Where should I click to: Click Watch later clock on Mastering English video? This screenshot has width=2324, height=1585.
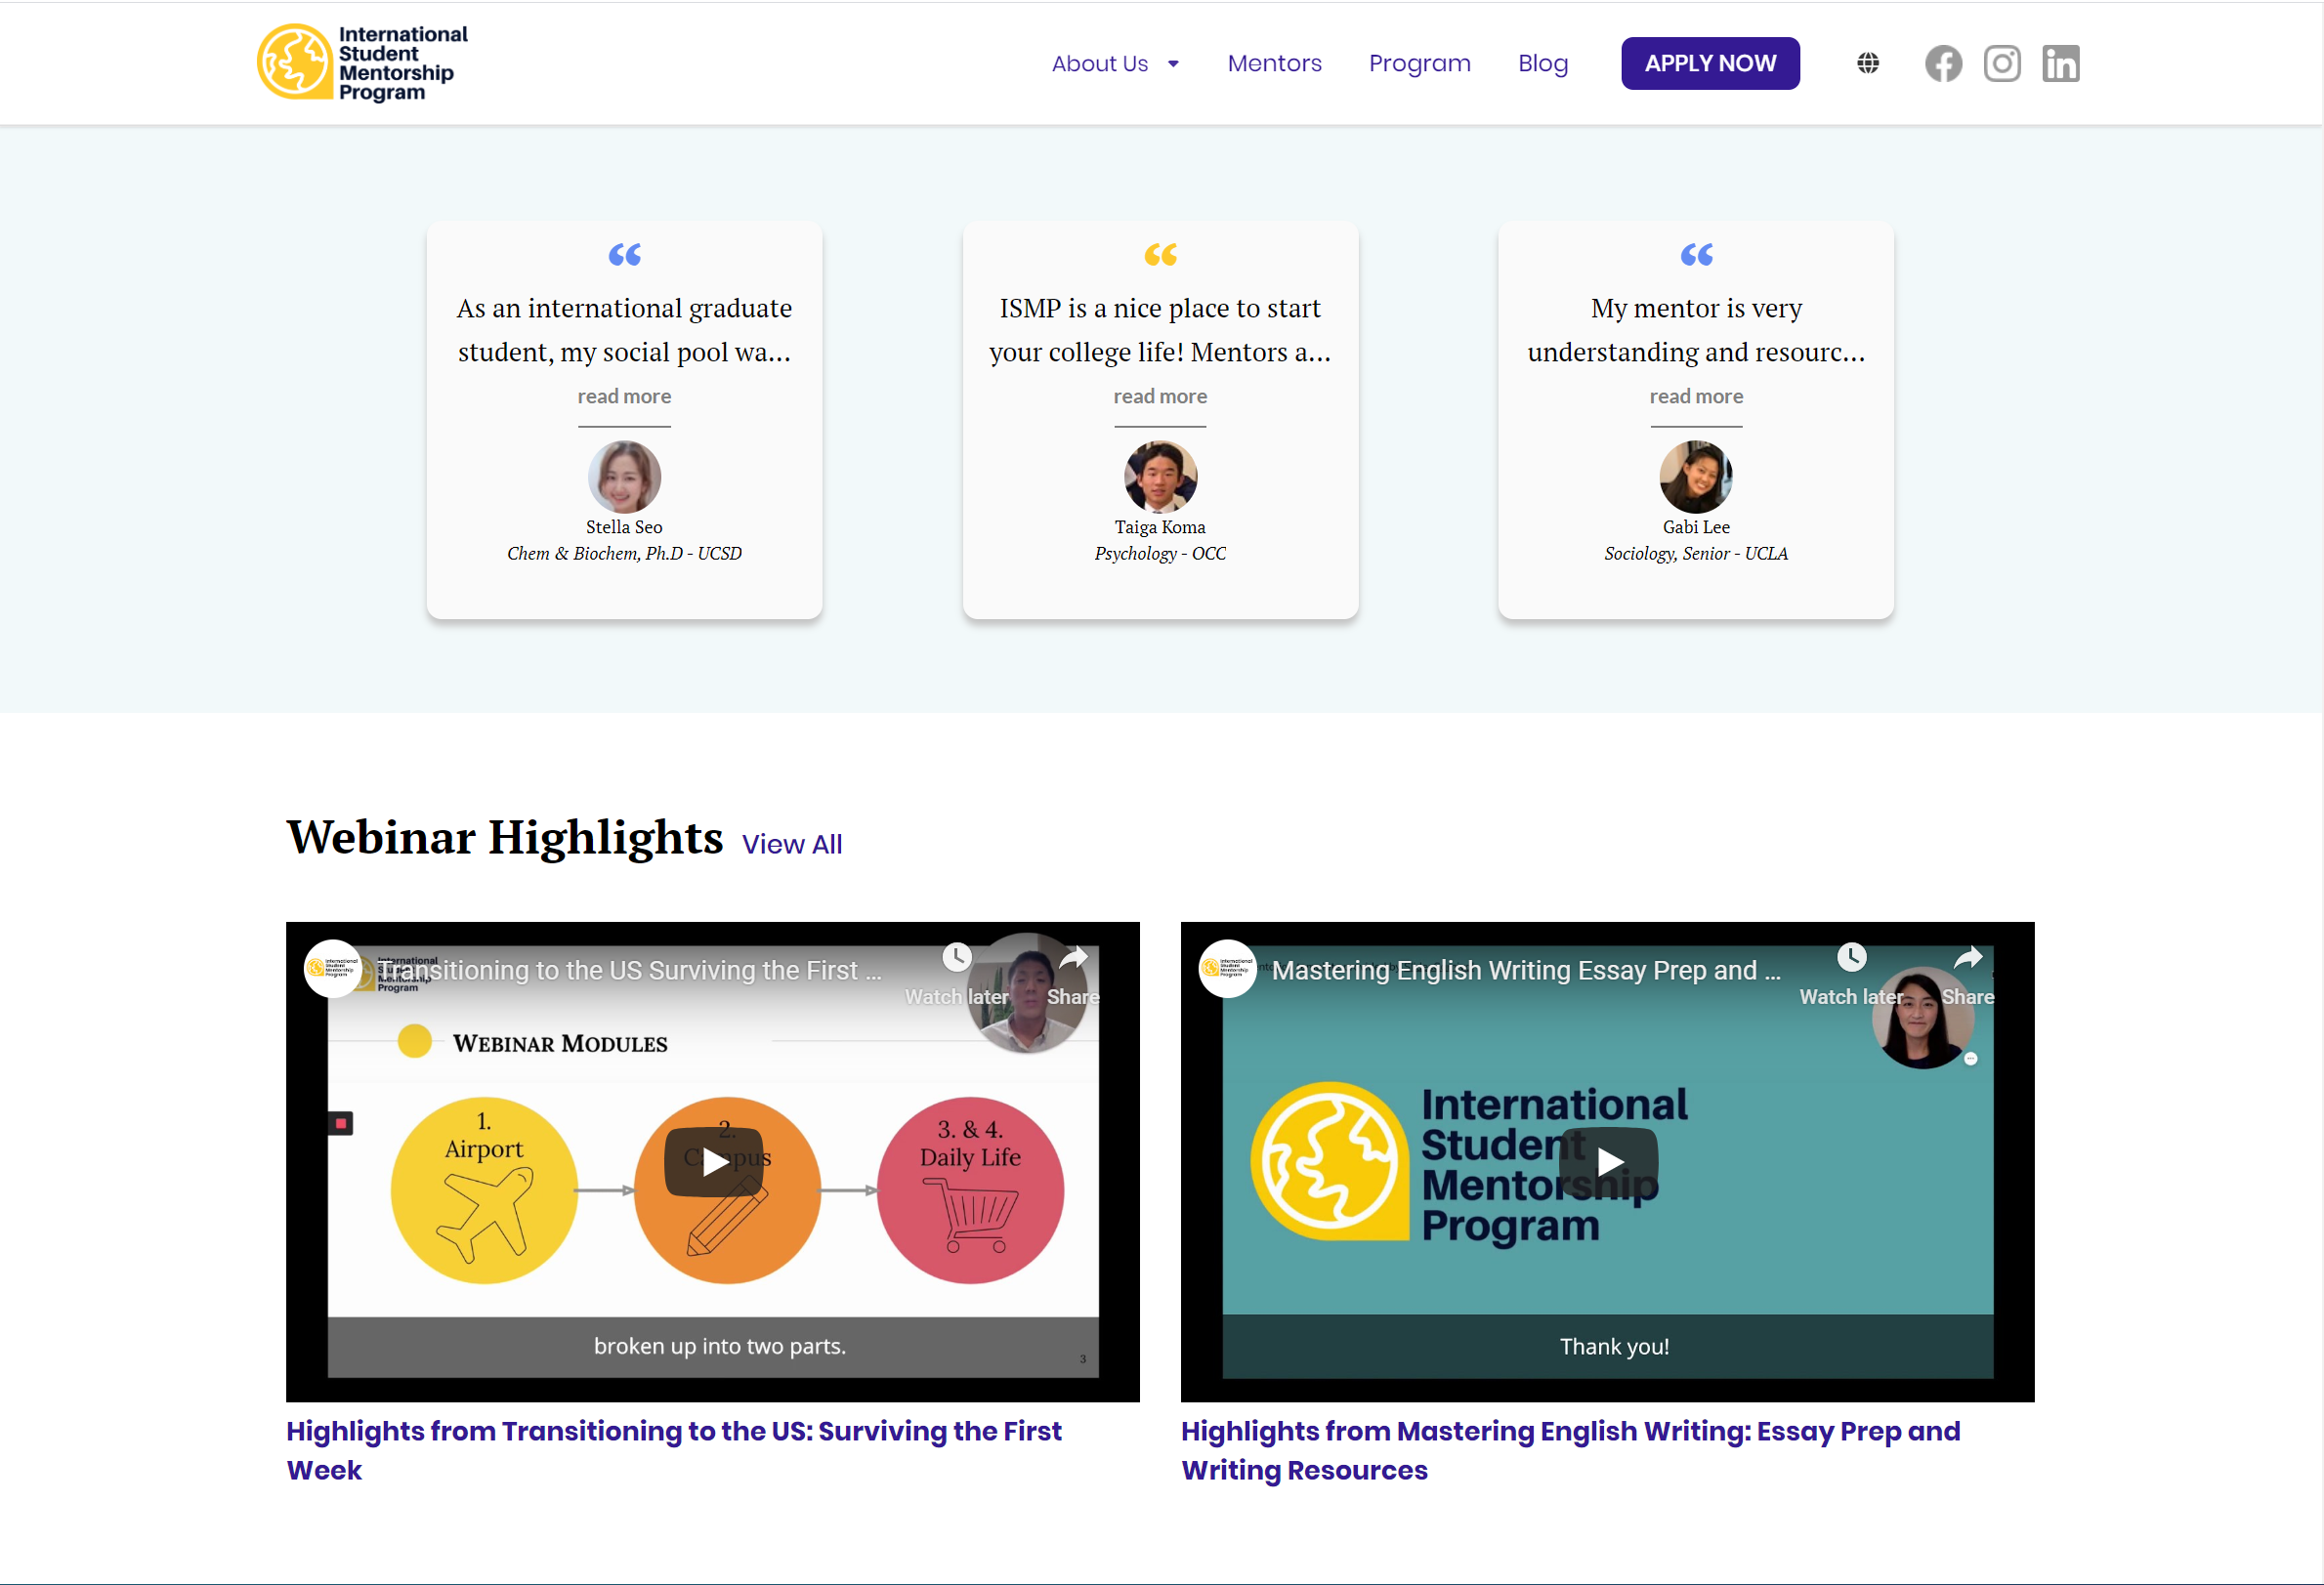[1851, 958]
